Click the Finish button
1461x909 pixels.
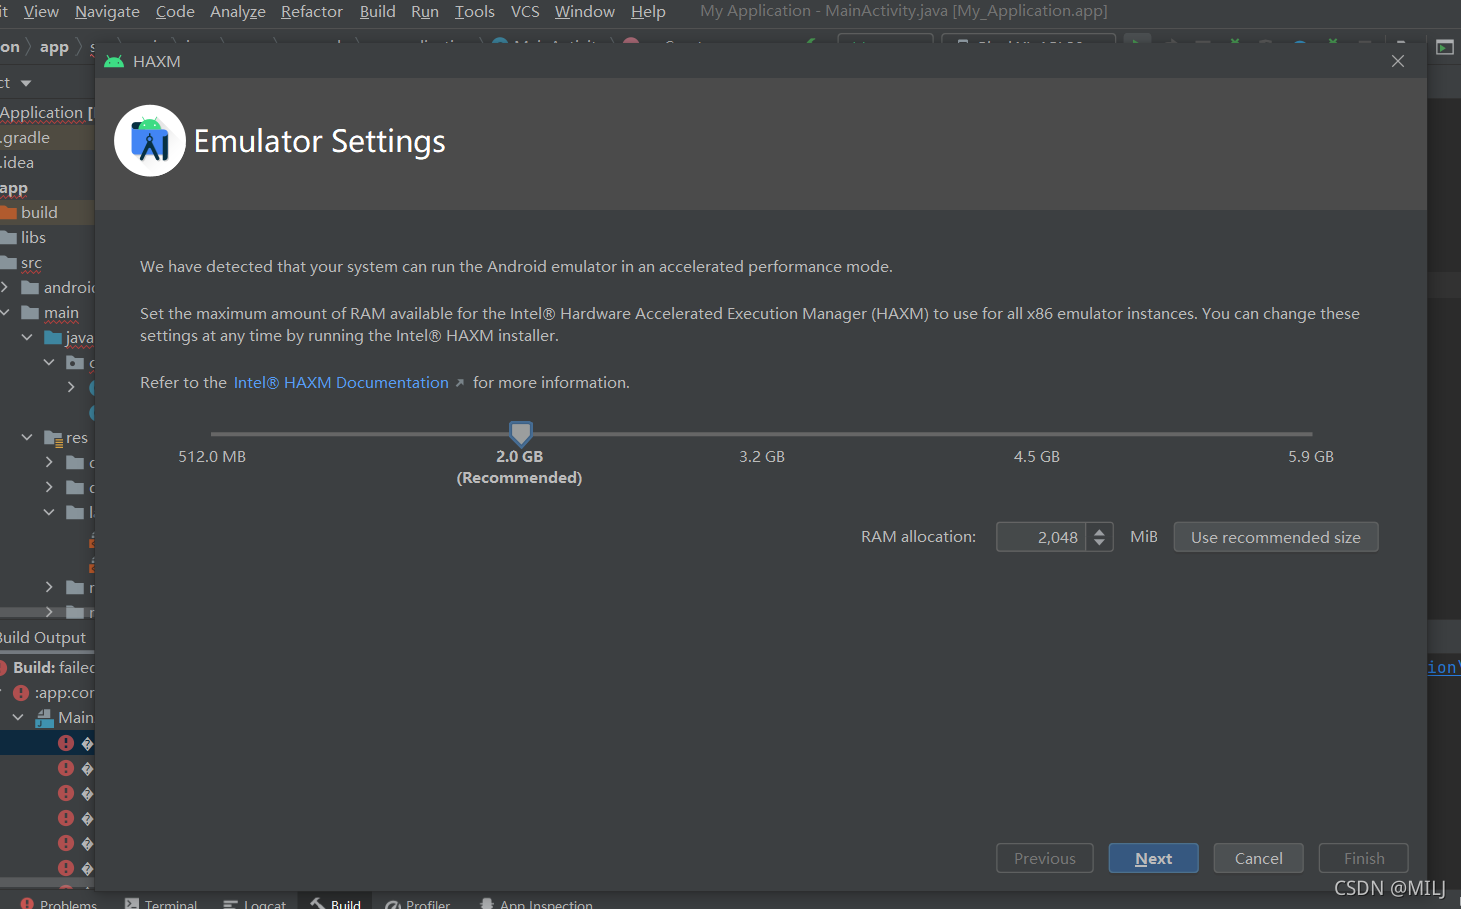tap(1364, 858)
